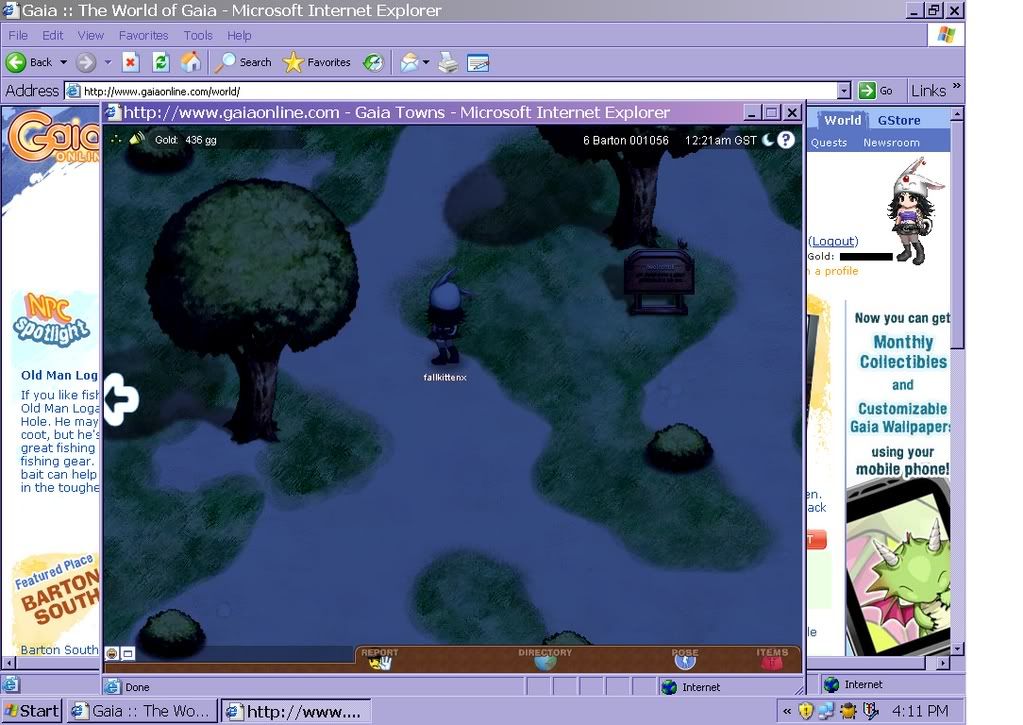
Task: Click the Print icon in toolbar
Action: [x=448, y=63]
